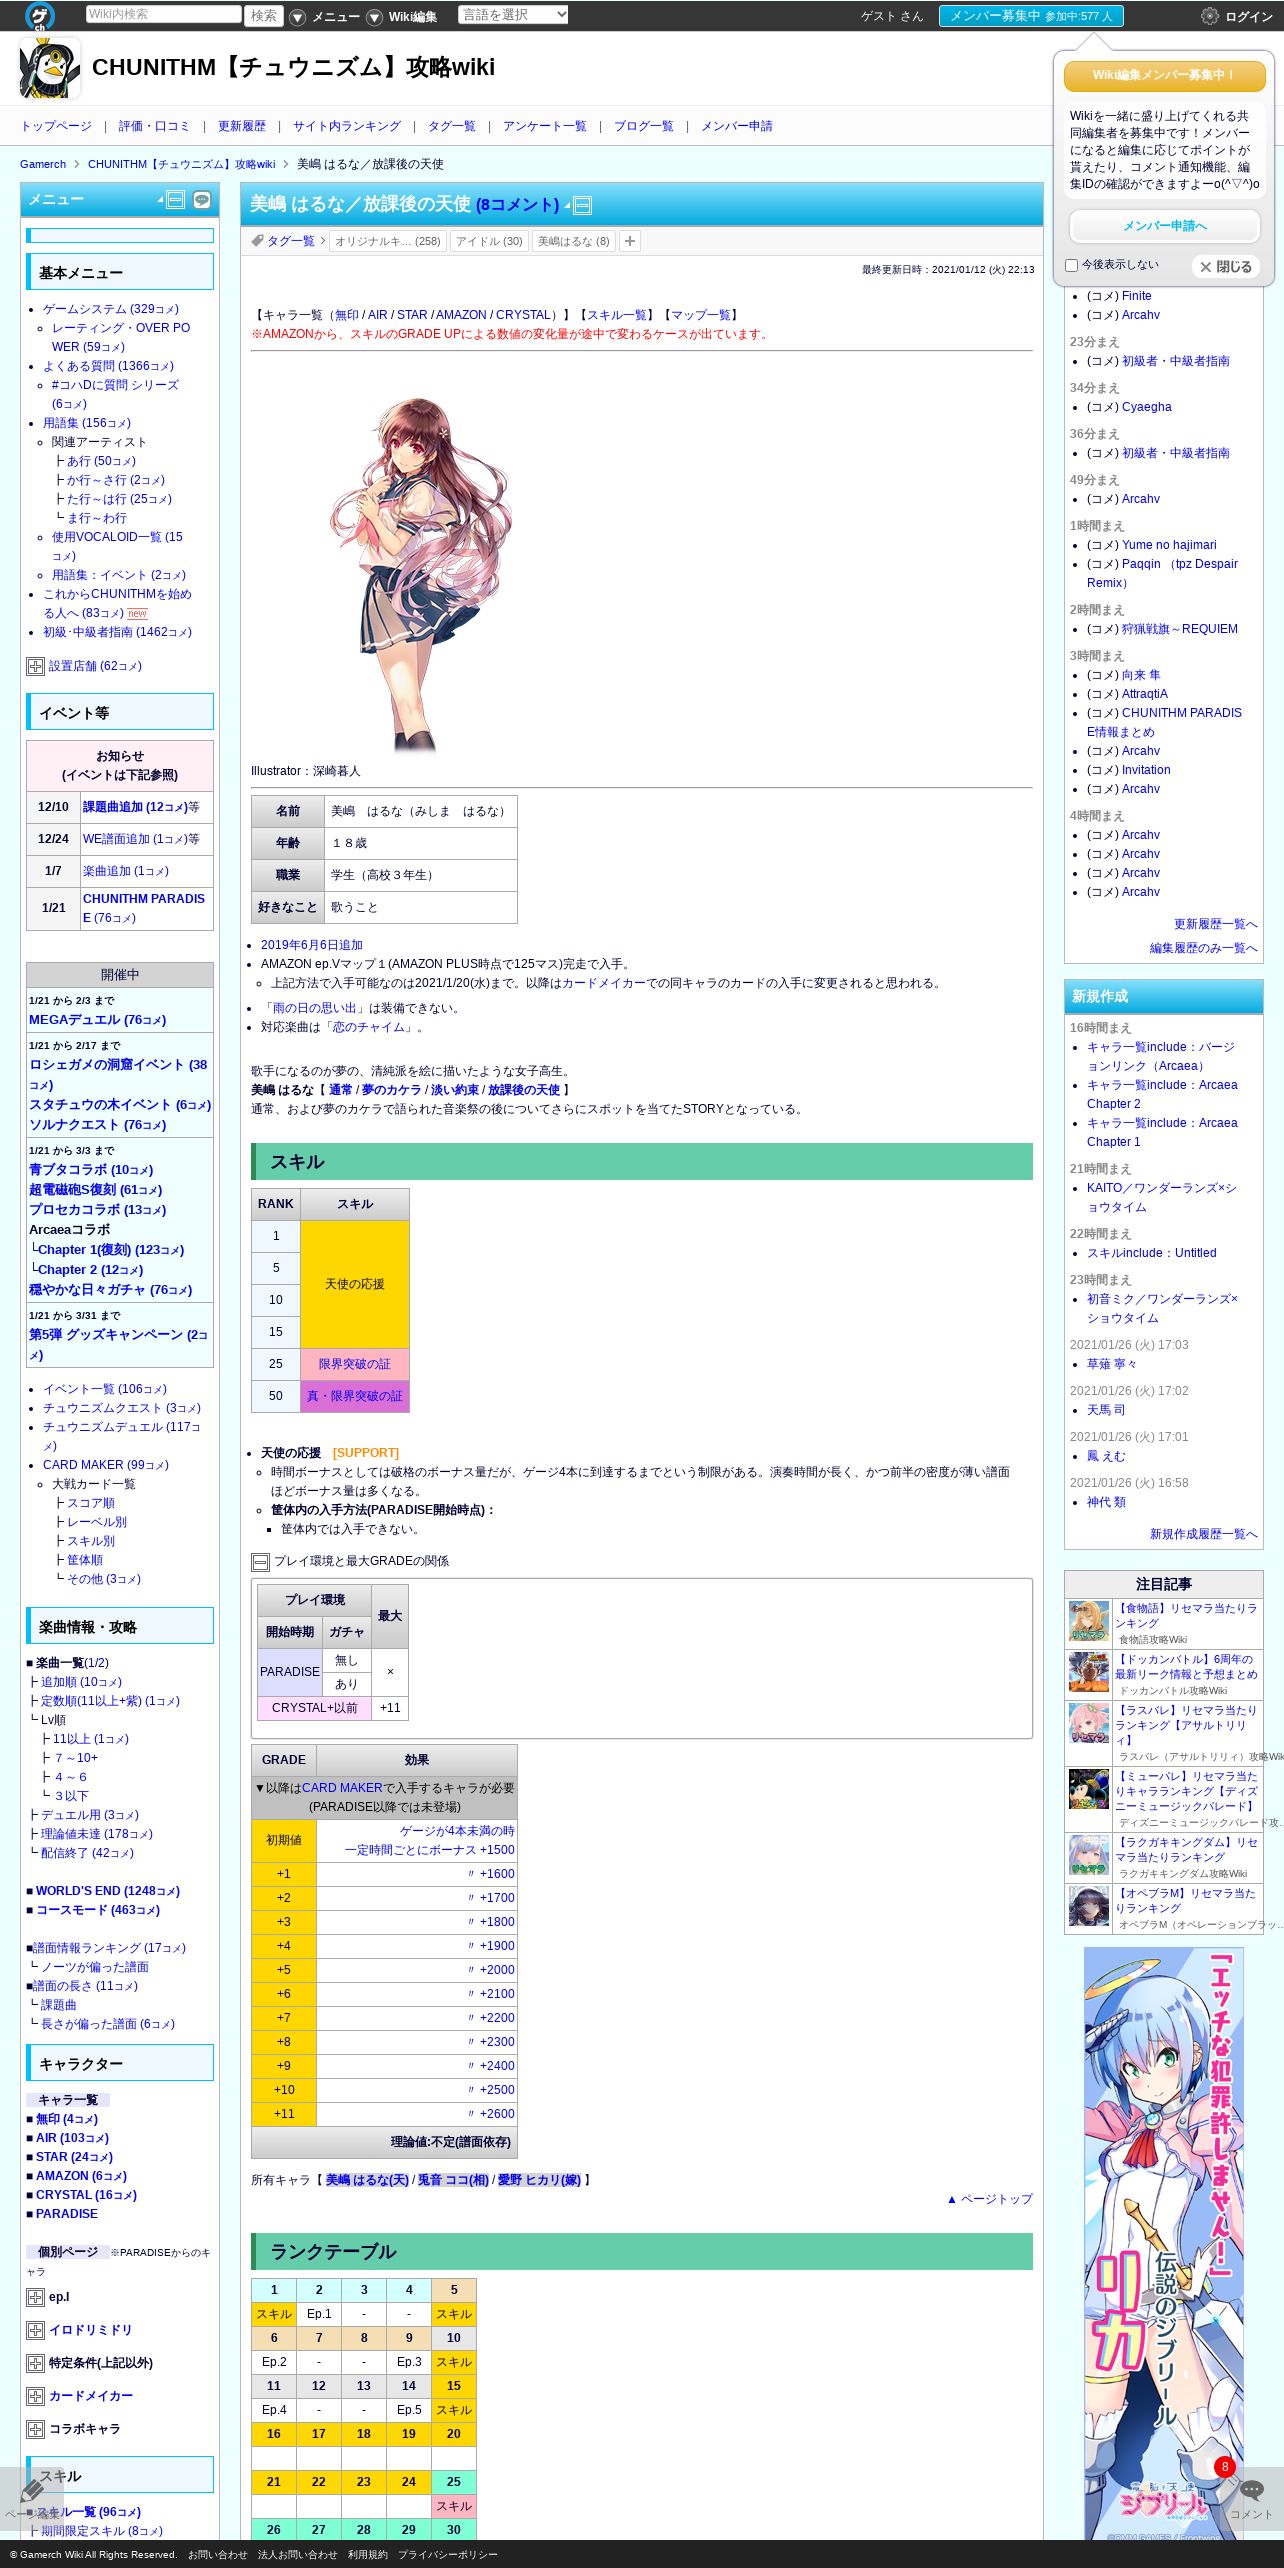The height and width of the screenshot is (2568, 1284).
Task: Open タグ一覧 link beside tag icon
Action: tap(290, 241)
